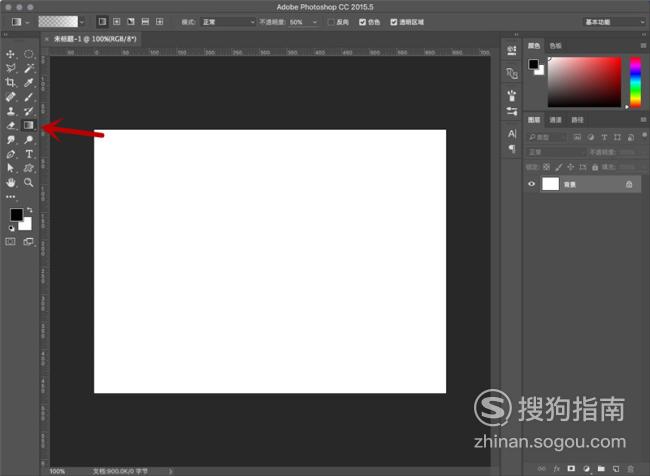Select the Smudge tool
This screenshot has width=650, height=476.
click(10, 140)
